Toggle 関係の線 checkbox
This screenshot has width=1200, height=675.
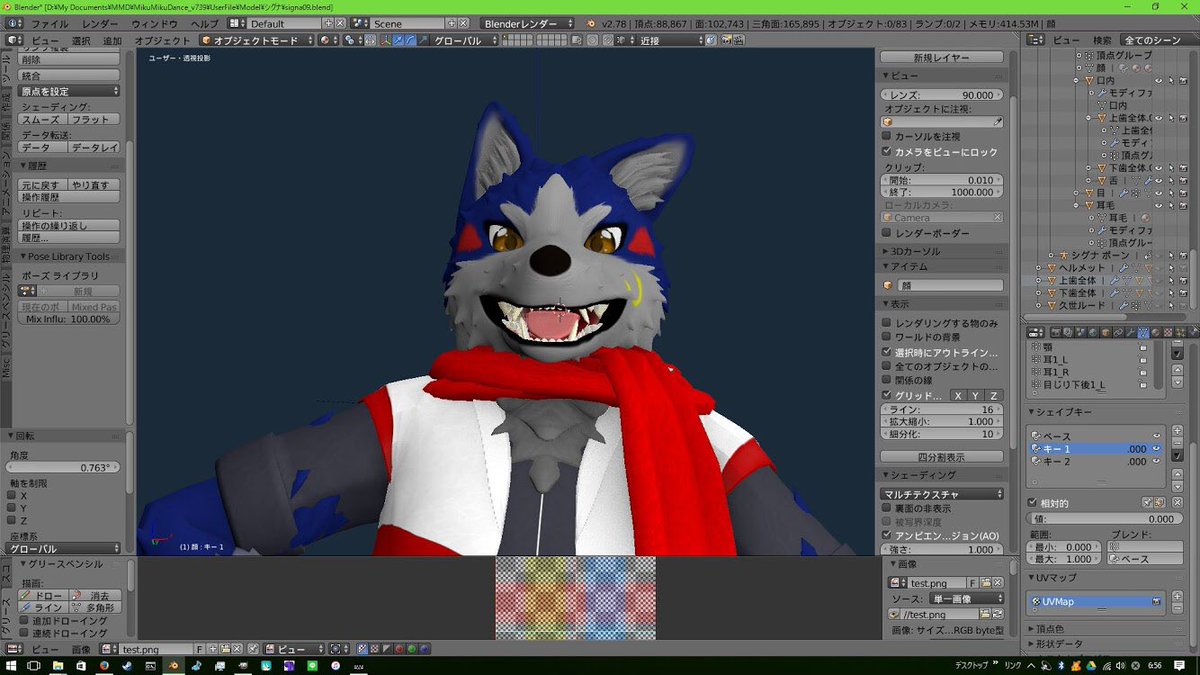886,380
